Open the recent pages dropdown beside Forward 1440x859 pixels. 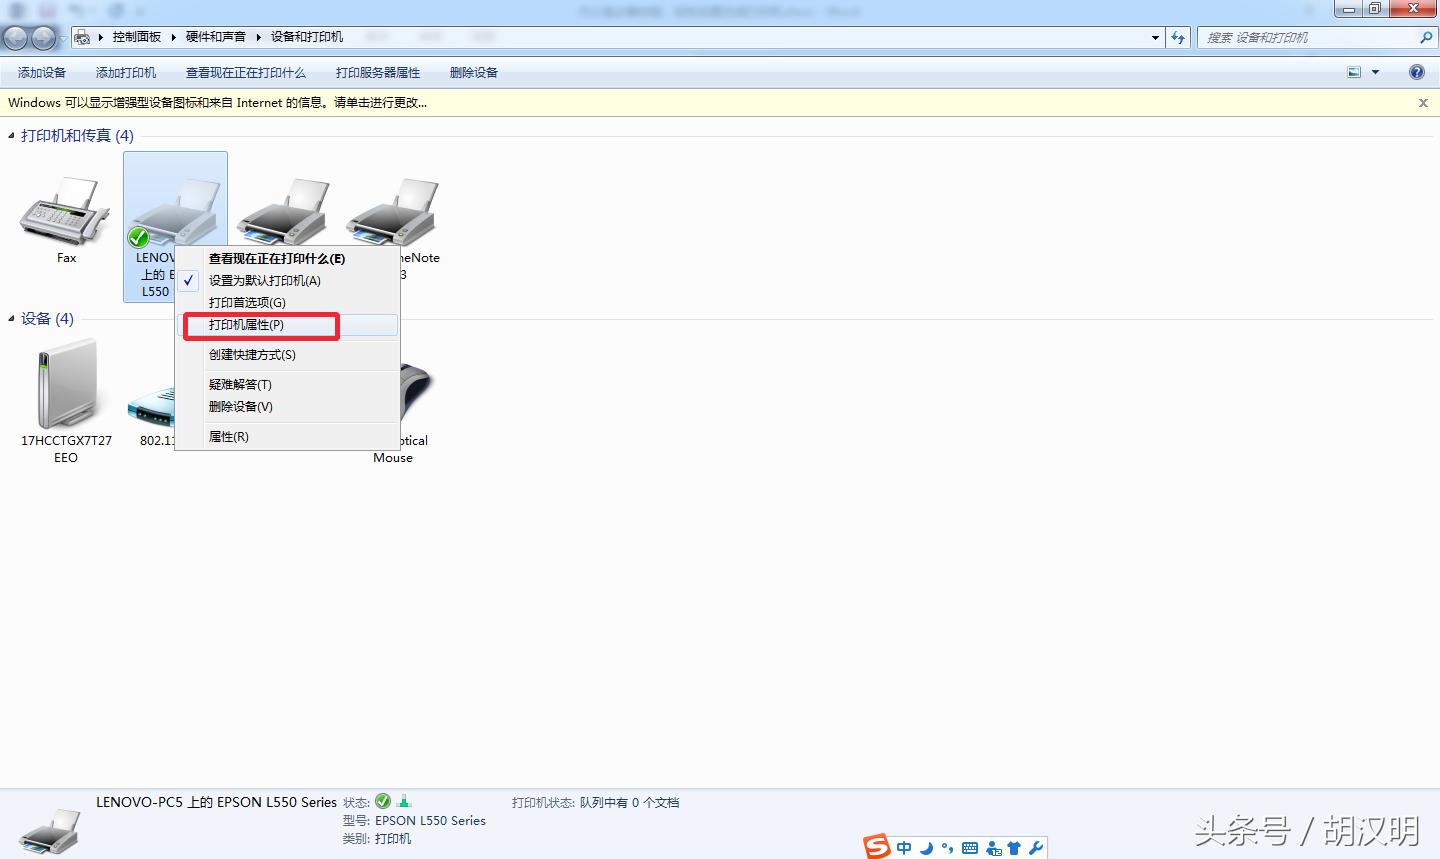(x=64, y=39)
